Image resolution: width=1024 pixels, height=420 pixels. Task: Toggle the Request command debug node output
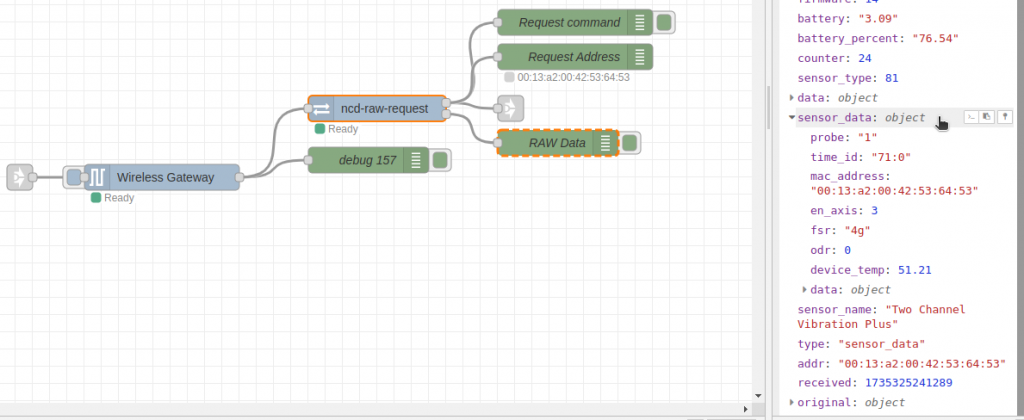[664, 23]
